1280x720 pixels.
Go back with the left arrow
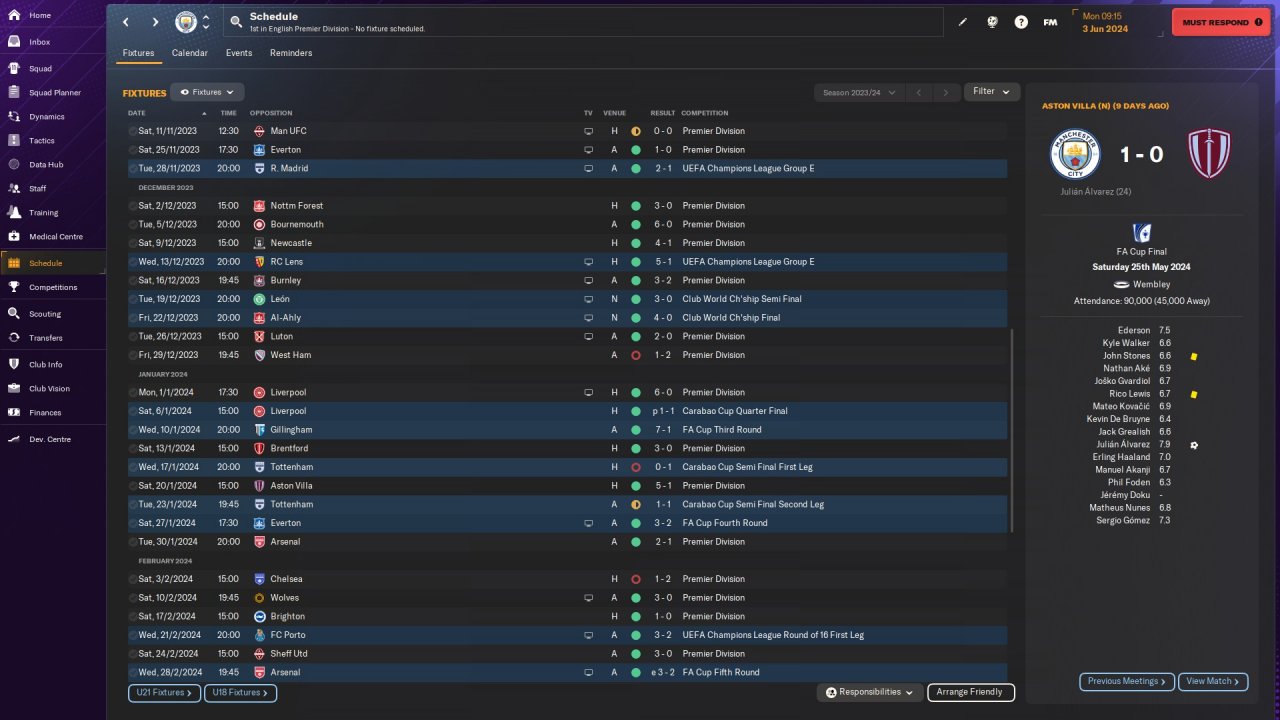(125, 22)
